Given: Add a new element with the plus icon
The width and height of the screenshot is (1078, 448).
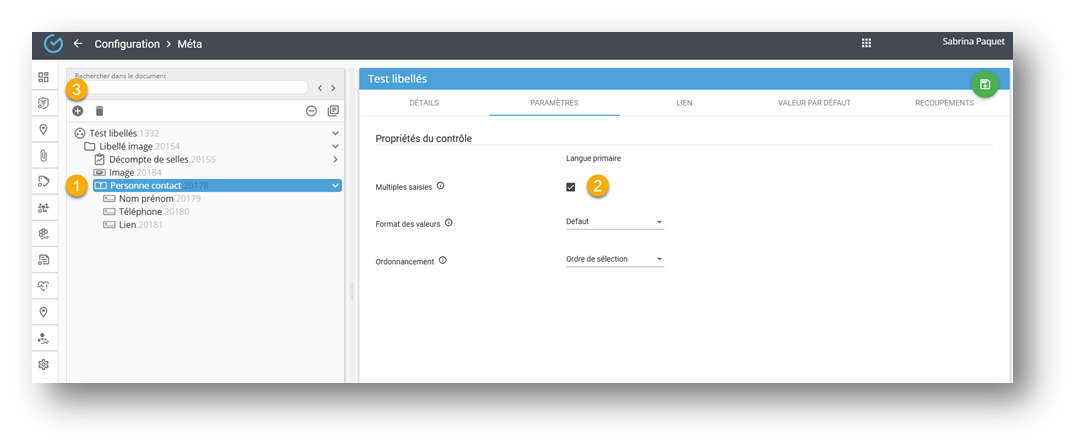Looking at the screenshot, I should click(x=78, y=111).
